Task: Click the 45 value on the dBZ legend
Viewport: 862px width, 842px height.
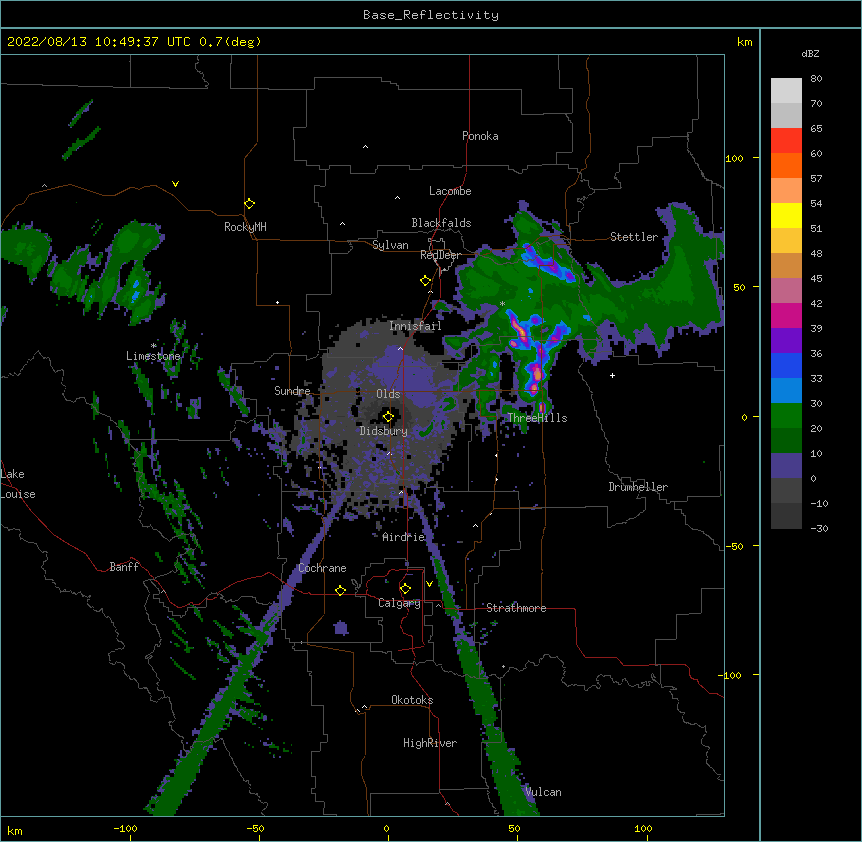Action: click(816, 279)
